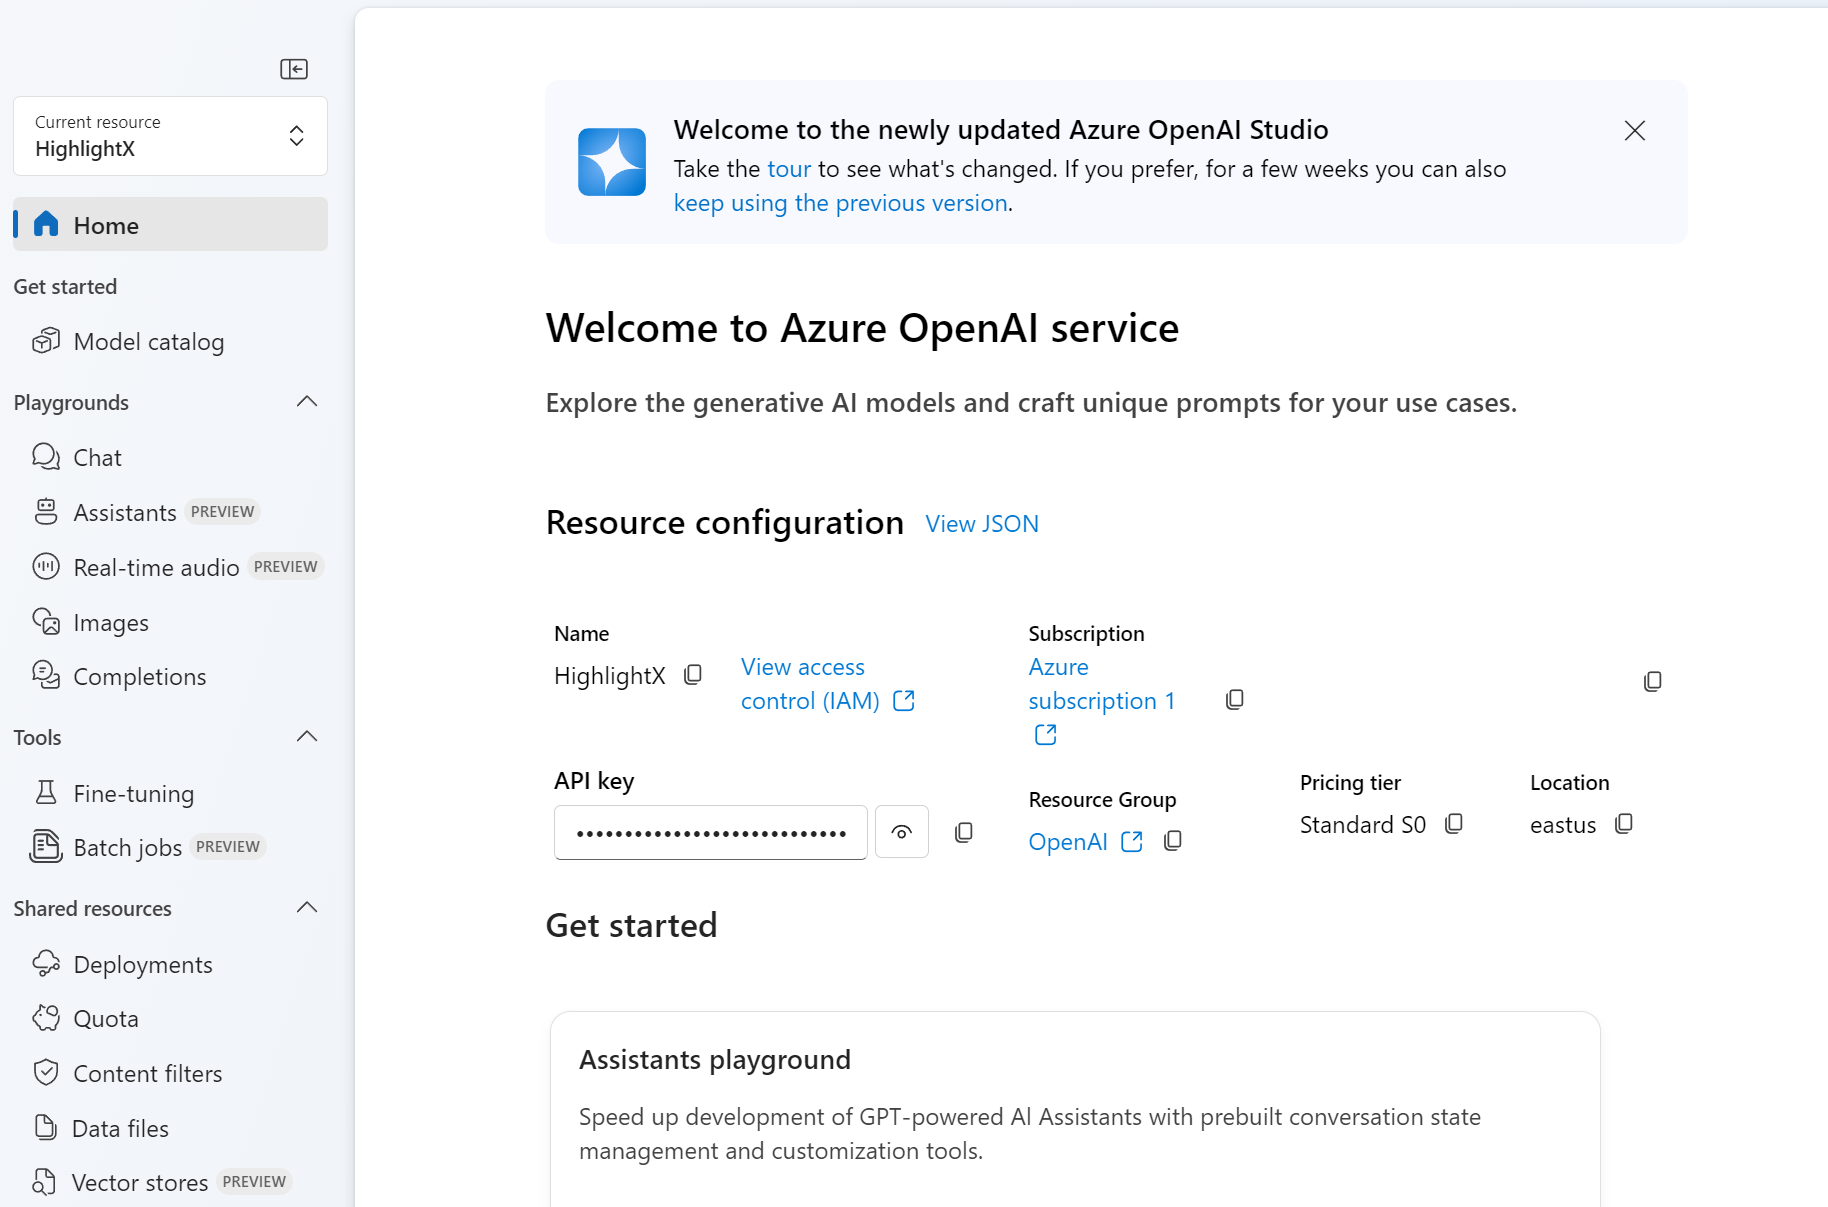Click the Home house icon
Viewport: 1828px width, 1207px height.
pos(46,224)
